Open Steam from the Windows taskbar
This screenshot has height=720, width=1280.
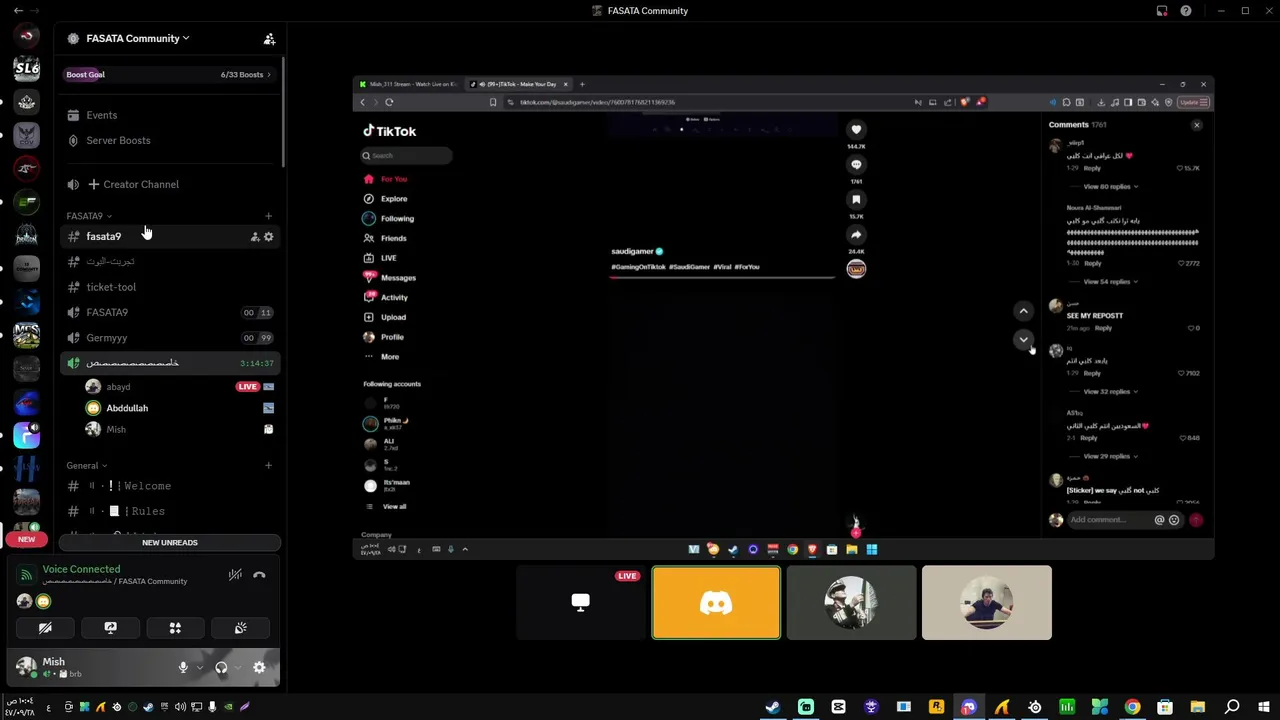coord(772,707)
